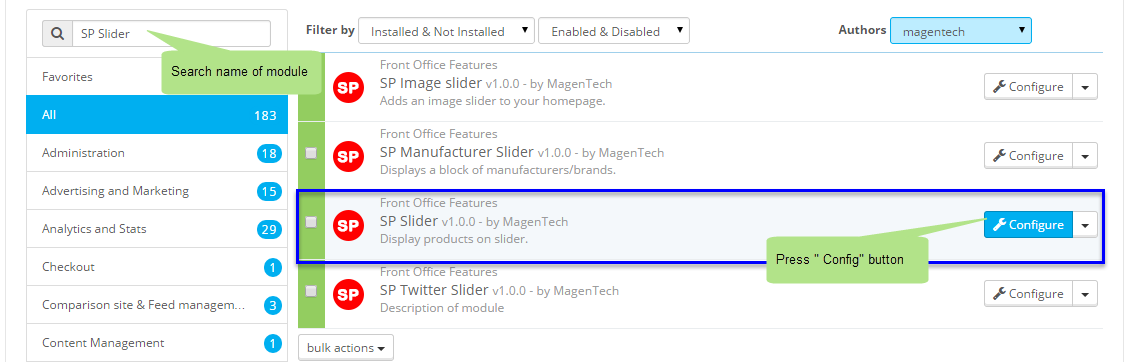
Task: Click the SP Slider module logo
Action: [x=348, y=225]
